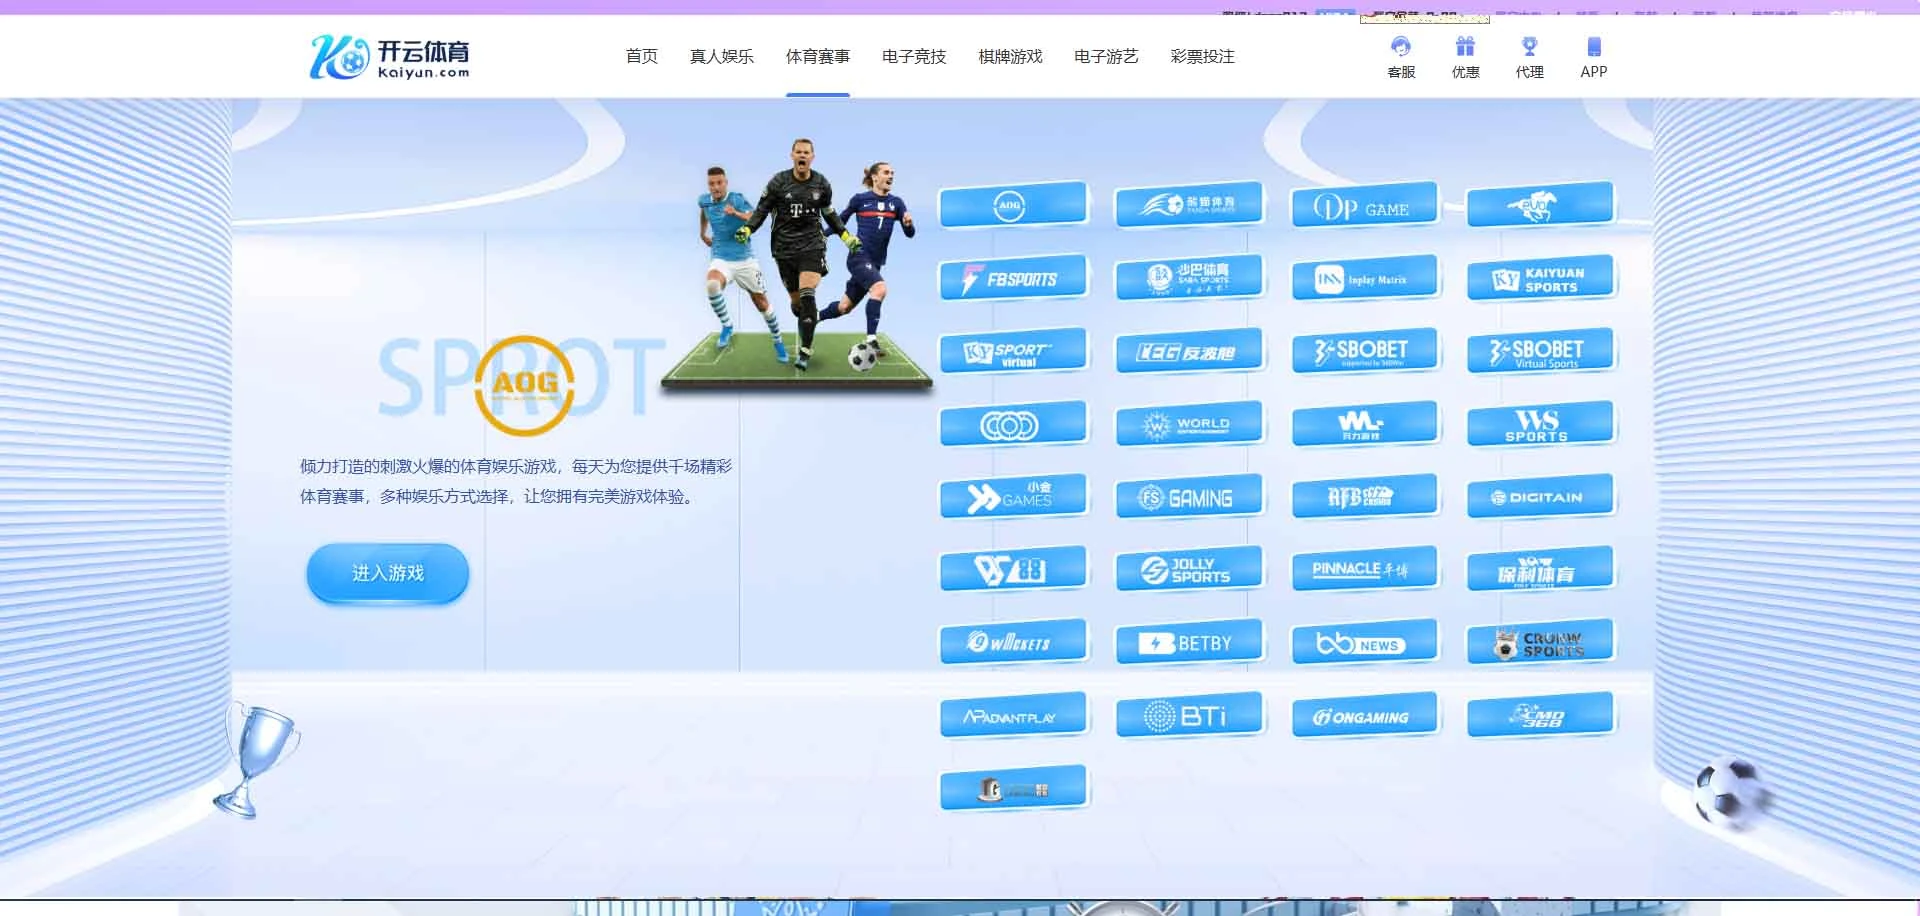Screen dimensions: 1920x916
Task: Select the FB Sports provider tile
Action: point(1012,279)
